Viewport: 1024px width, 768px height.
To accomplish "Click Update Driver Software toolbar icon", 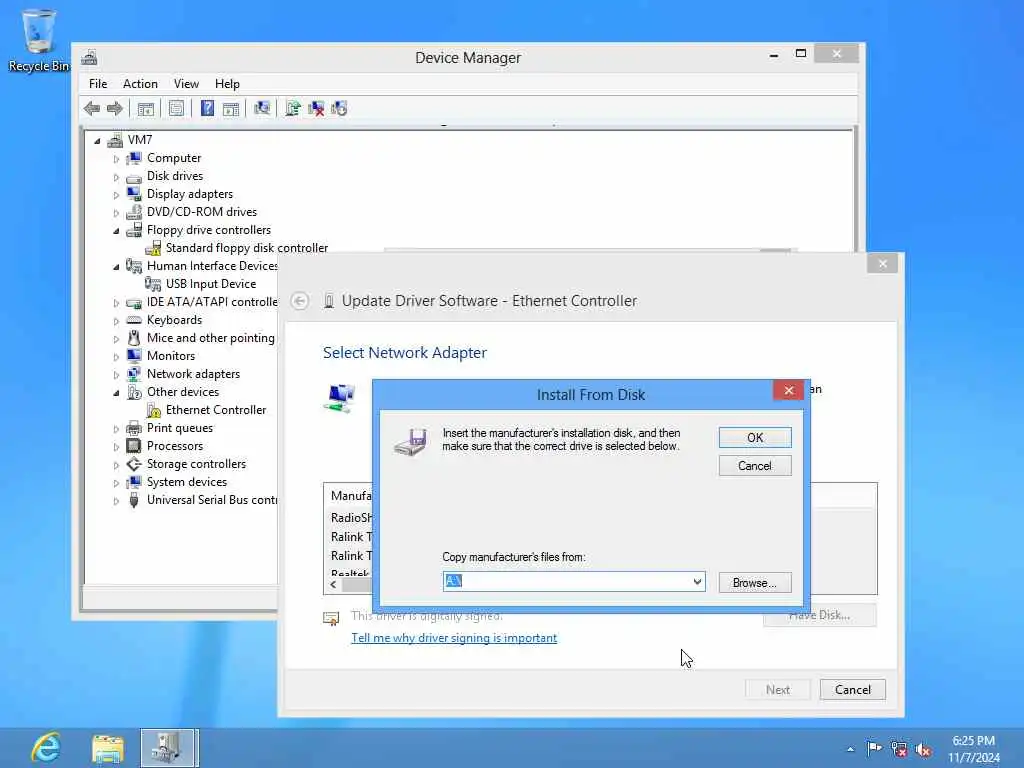I will click(293, 108).
